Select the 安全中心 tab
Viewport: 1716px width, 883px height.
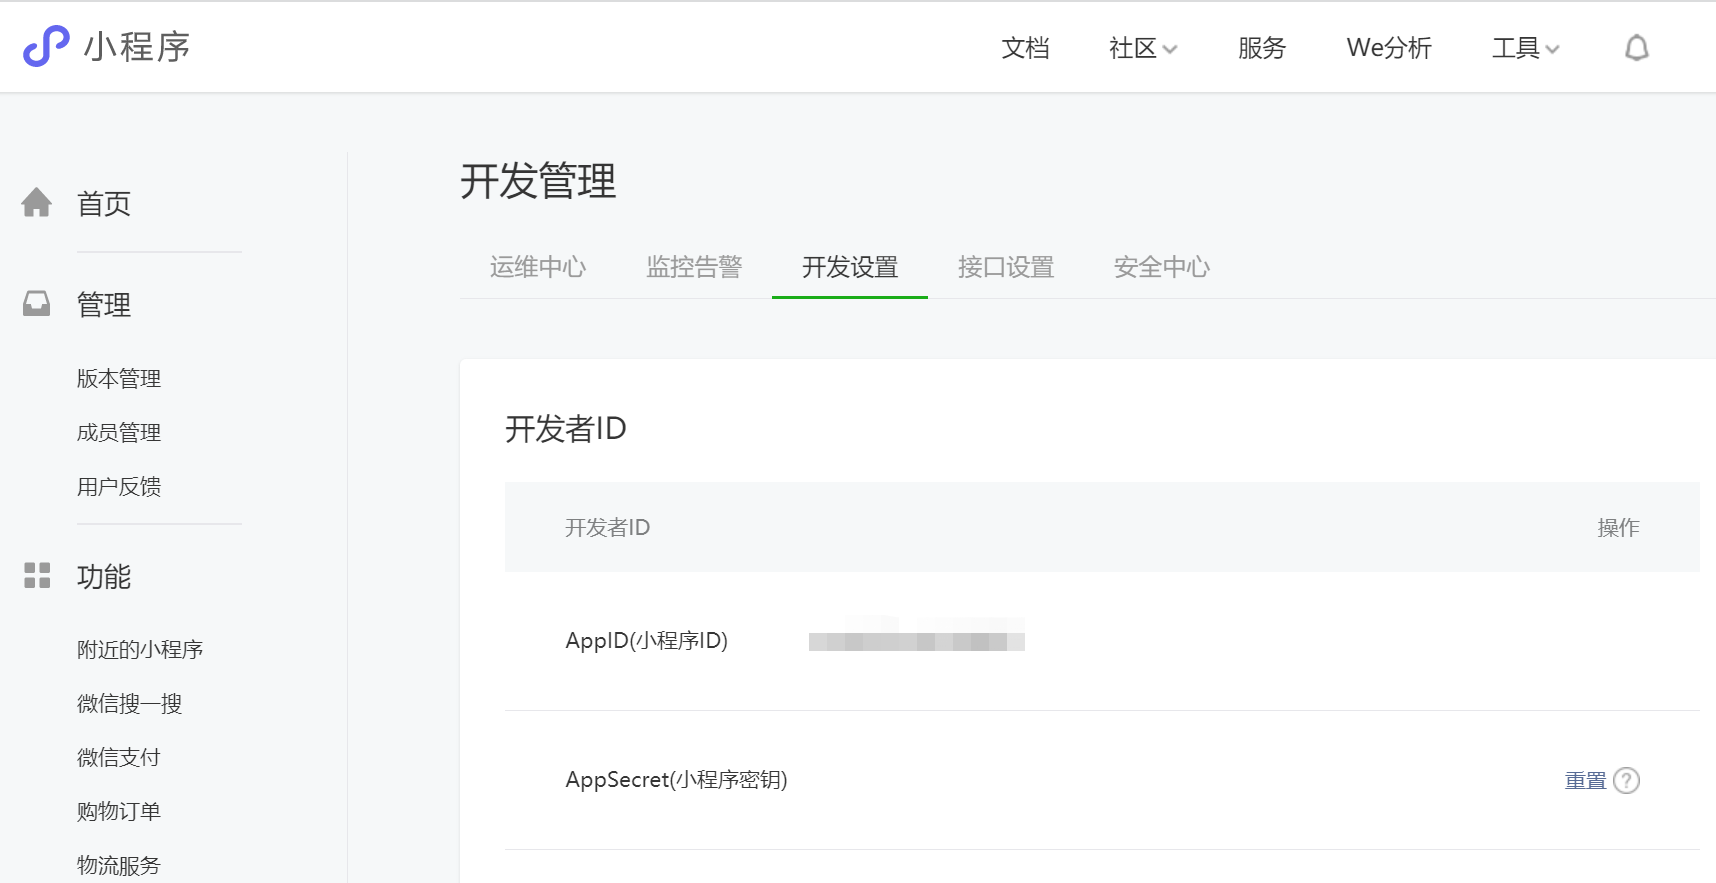(1162, 267)
